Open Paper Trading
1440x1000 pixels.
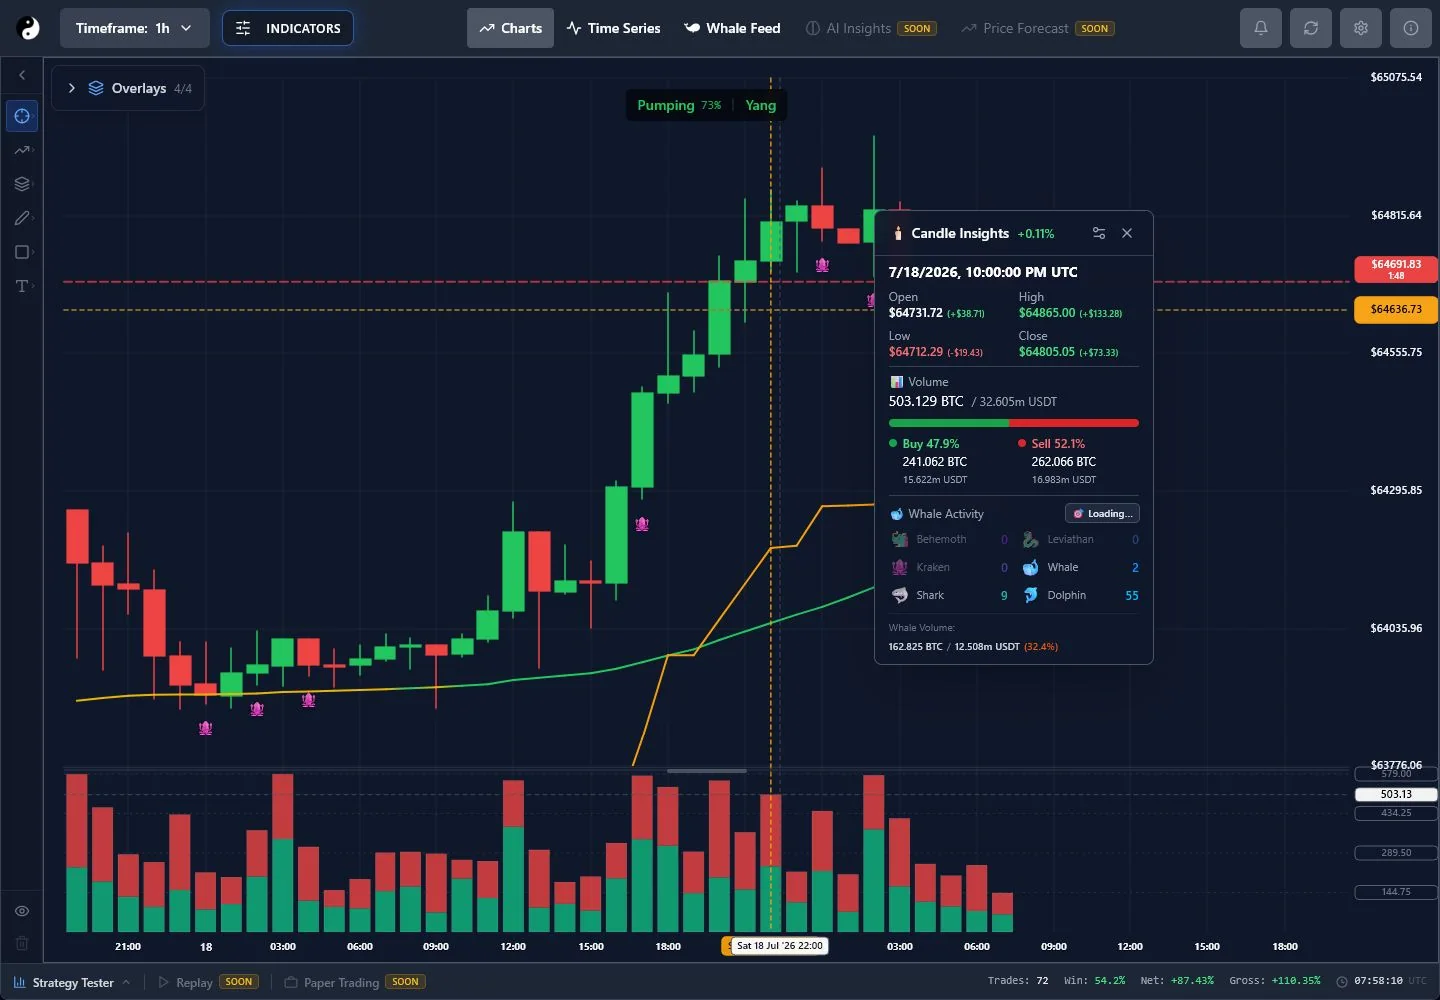click(355, 982)
